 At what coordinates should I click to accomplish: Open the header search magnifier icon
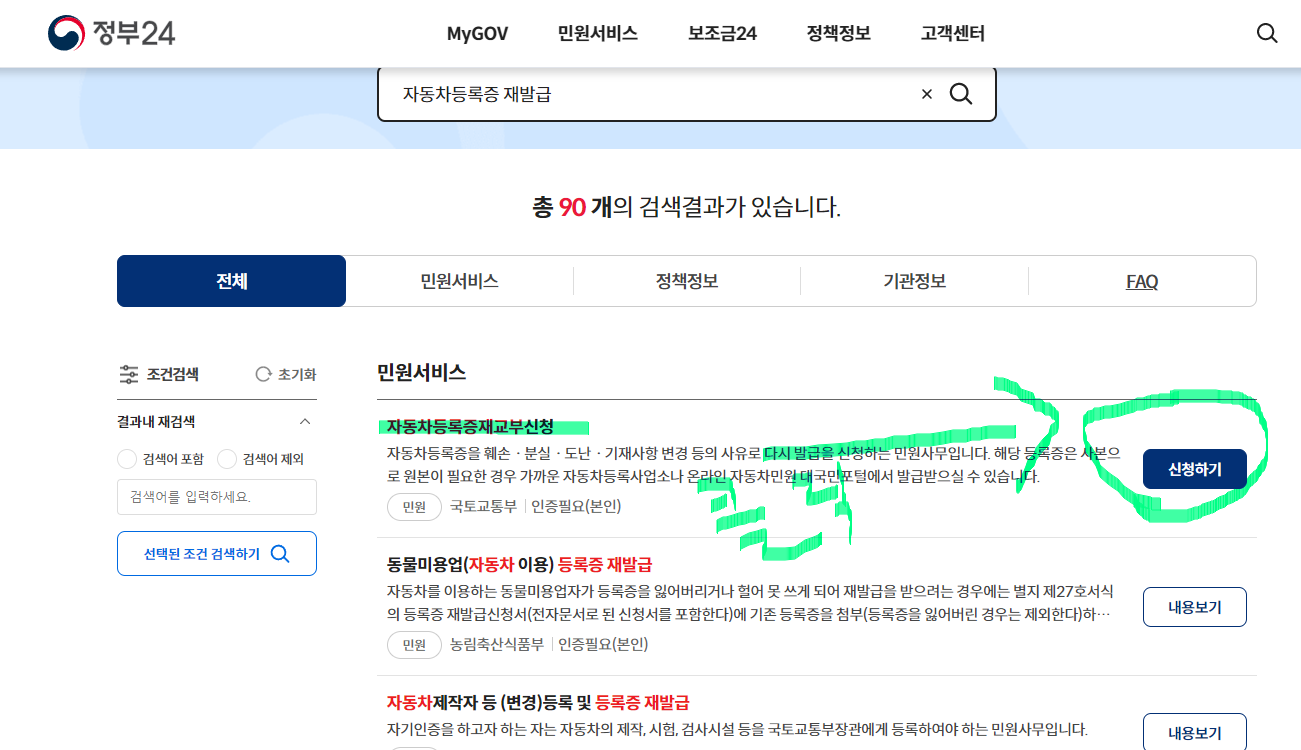click(x=1267, y=33)
